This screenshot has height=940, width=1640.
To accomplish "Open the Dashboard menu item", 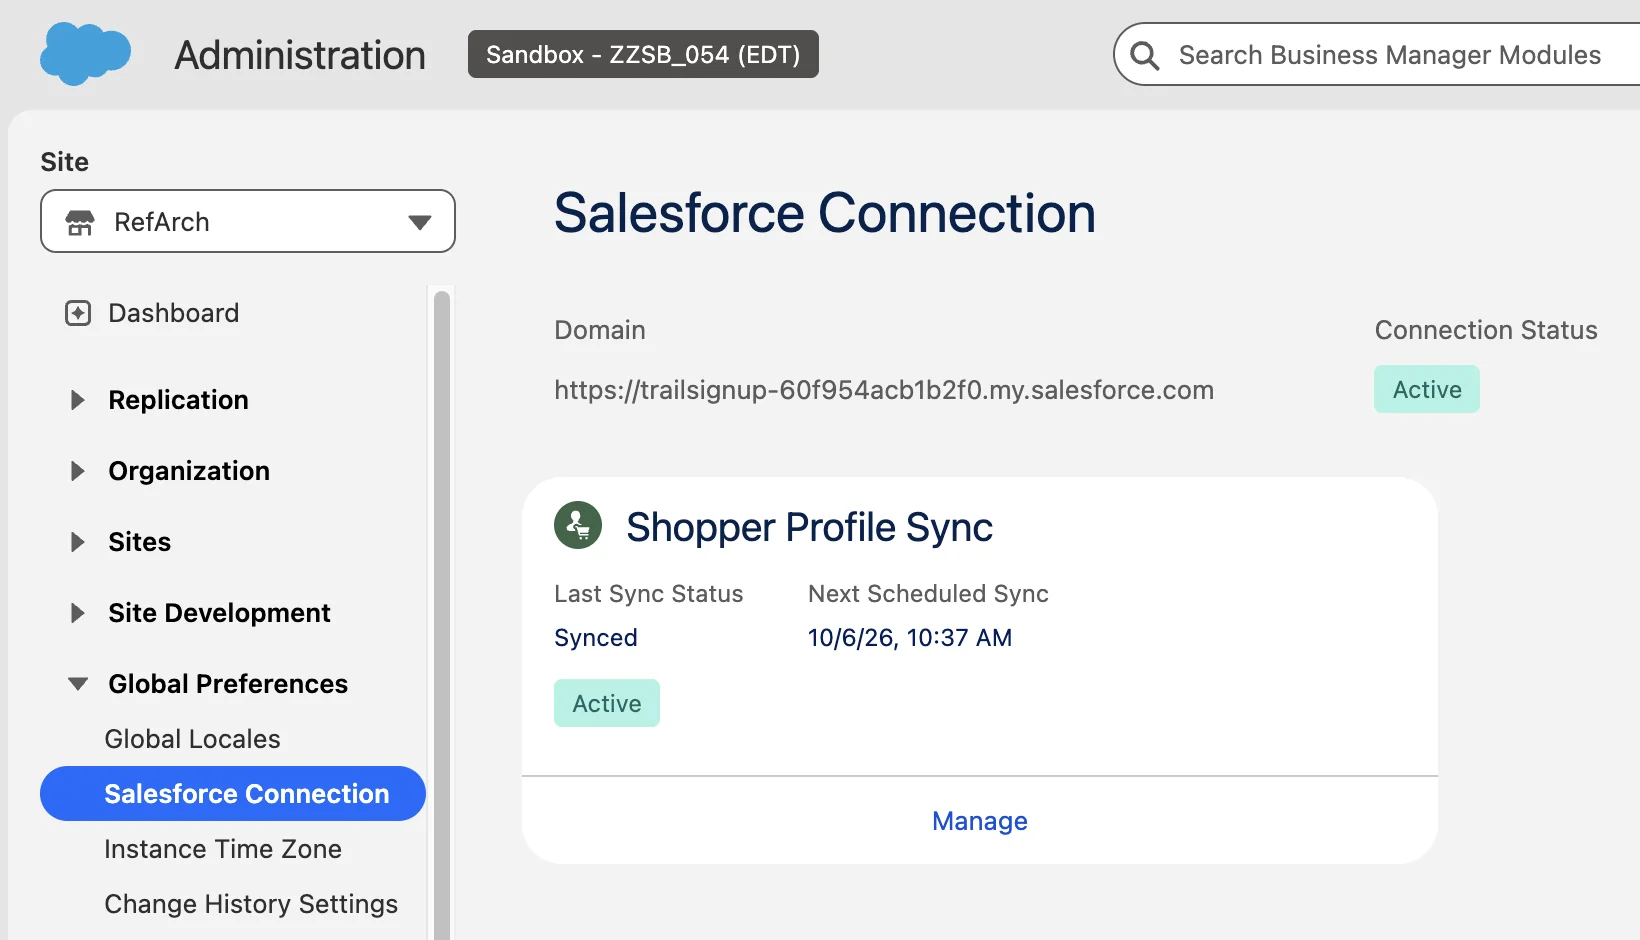I will pyautogui.click(x=174, y=313).
